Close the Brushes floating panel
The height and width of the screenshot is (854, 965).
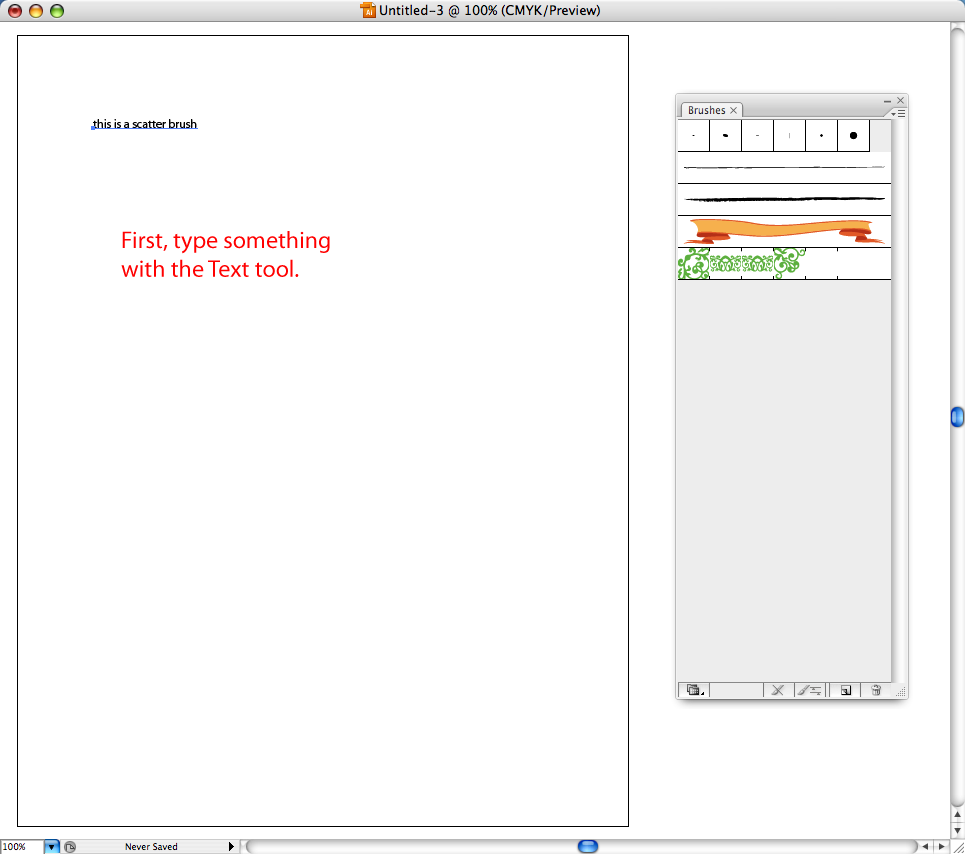[901, 100]
